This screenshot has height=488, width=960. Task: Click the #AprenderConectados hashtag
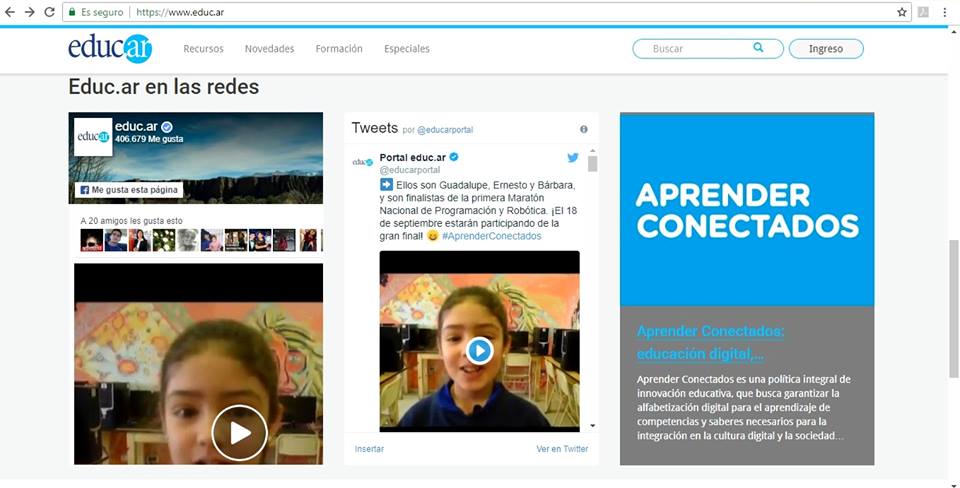[x=492, y=236]
